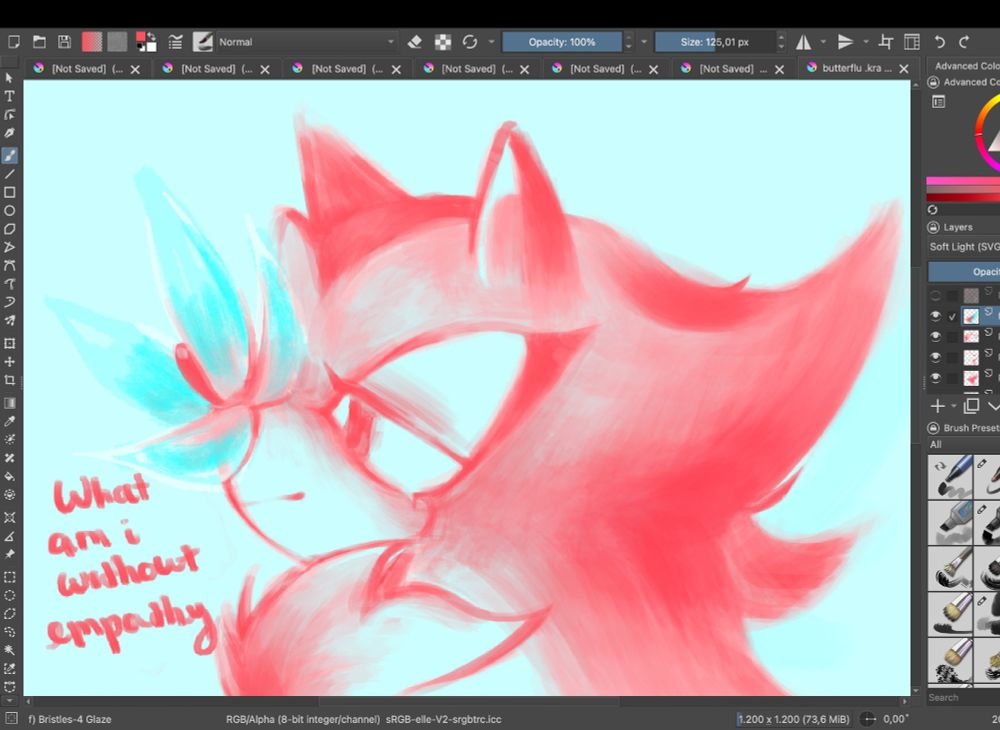Open the Advanced Color Selector settings icon
The image size is (1000, 730).
(x=938, y=101)
